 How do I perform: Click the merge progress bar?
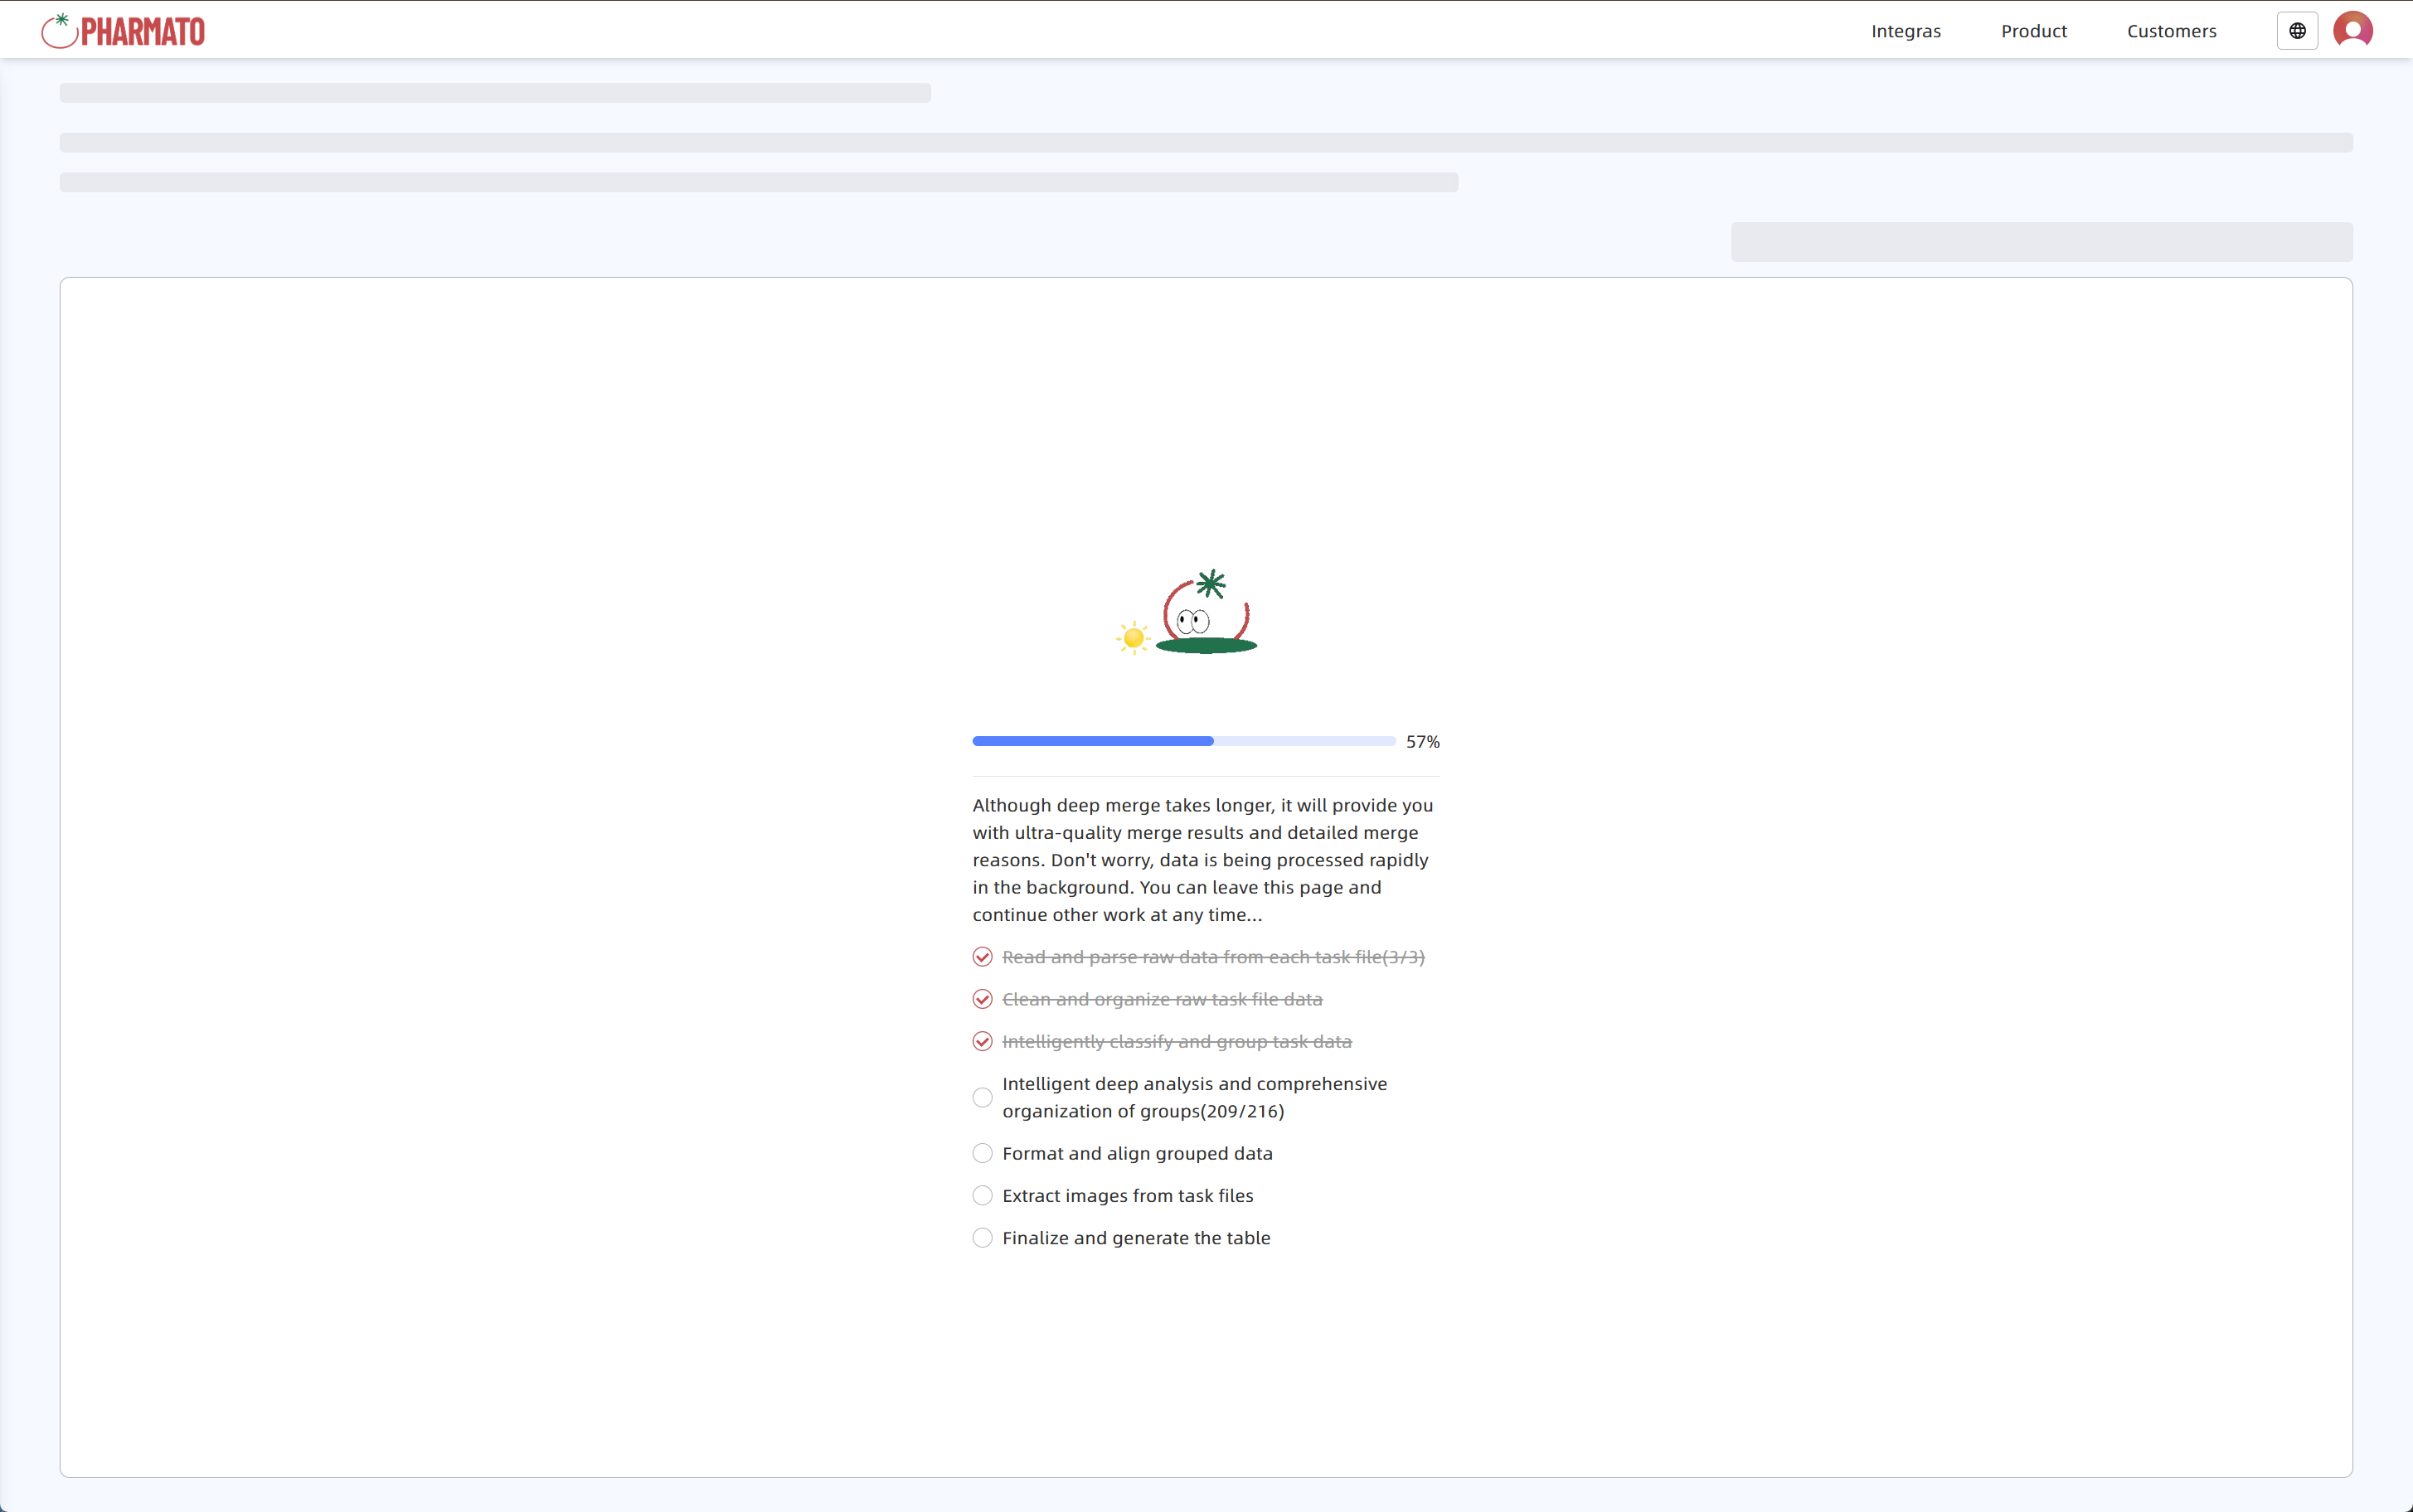coord(1183,741)
